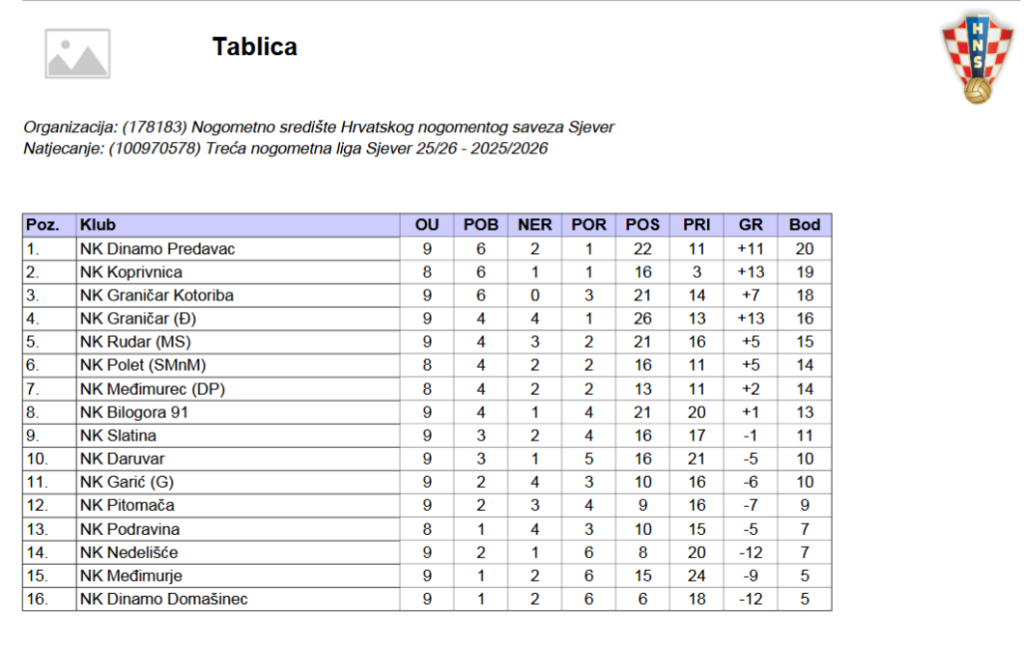Viewport: 1024px width, 647px height.
Task: Select NK Bilogora 91 club name
Action: [x=134, y=412]
